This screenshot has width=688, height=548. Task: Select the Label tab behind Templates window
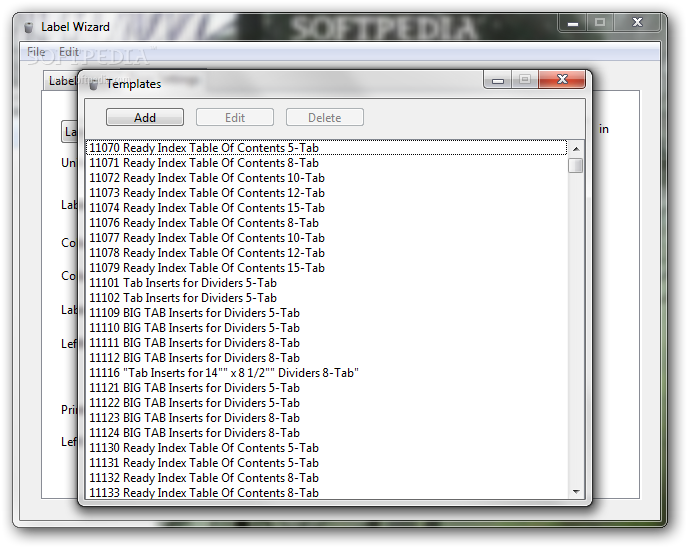pyautogui.click(x=61, y=81)
